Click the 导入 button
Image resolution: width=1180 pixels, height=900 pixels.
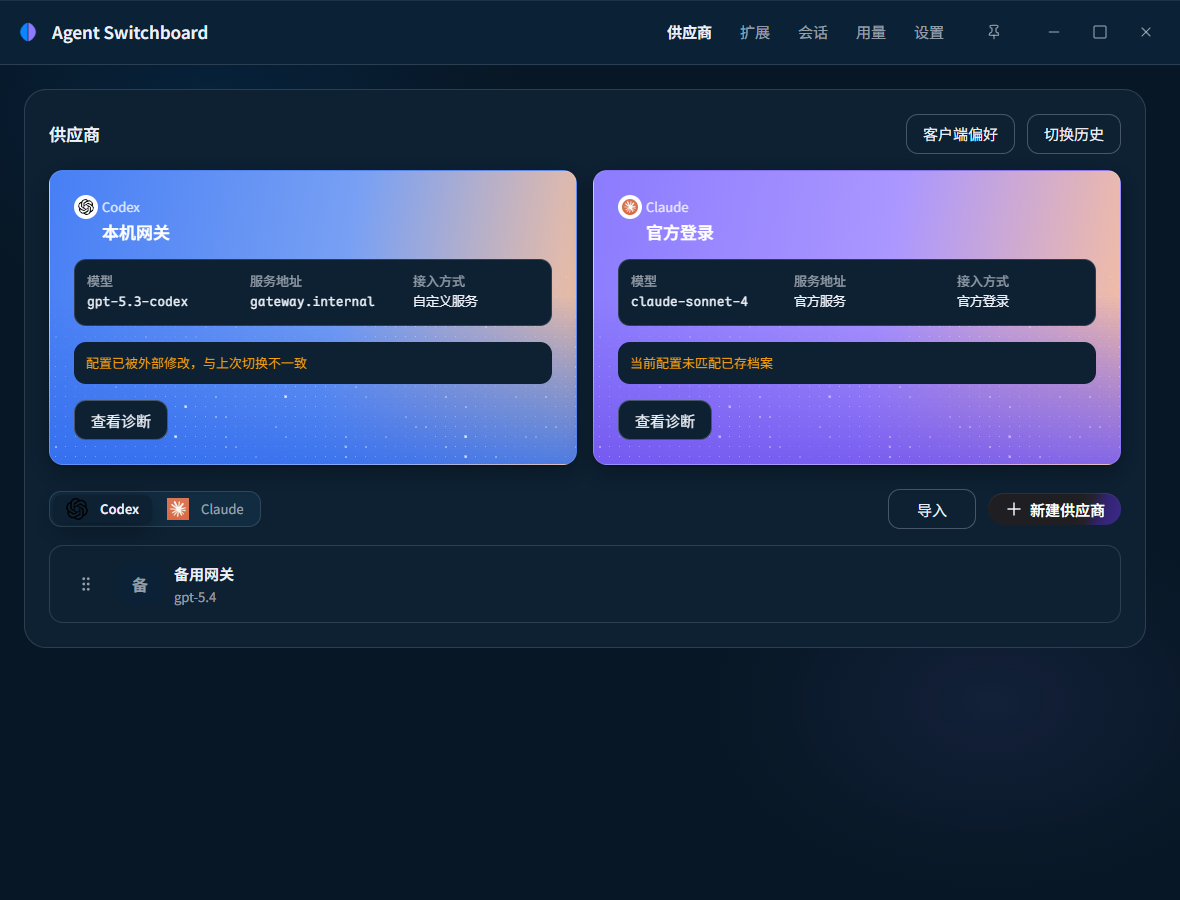click(x=932, y=509)
